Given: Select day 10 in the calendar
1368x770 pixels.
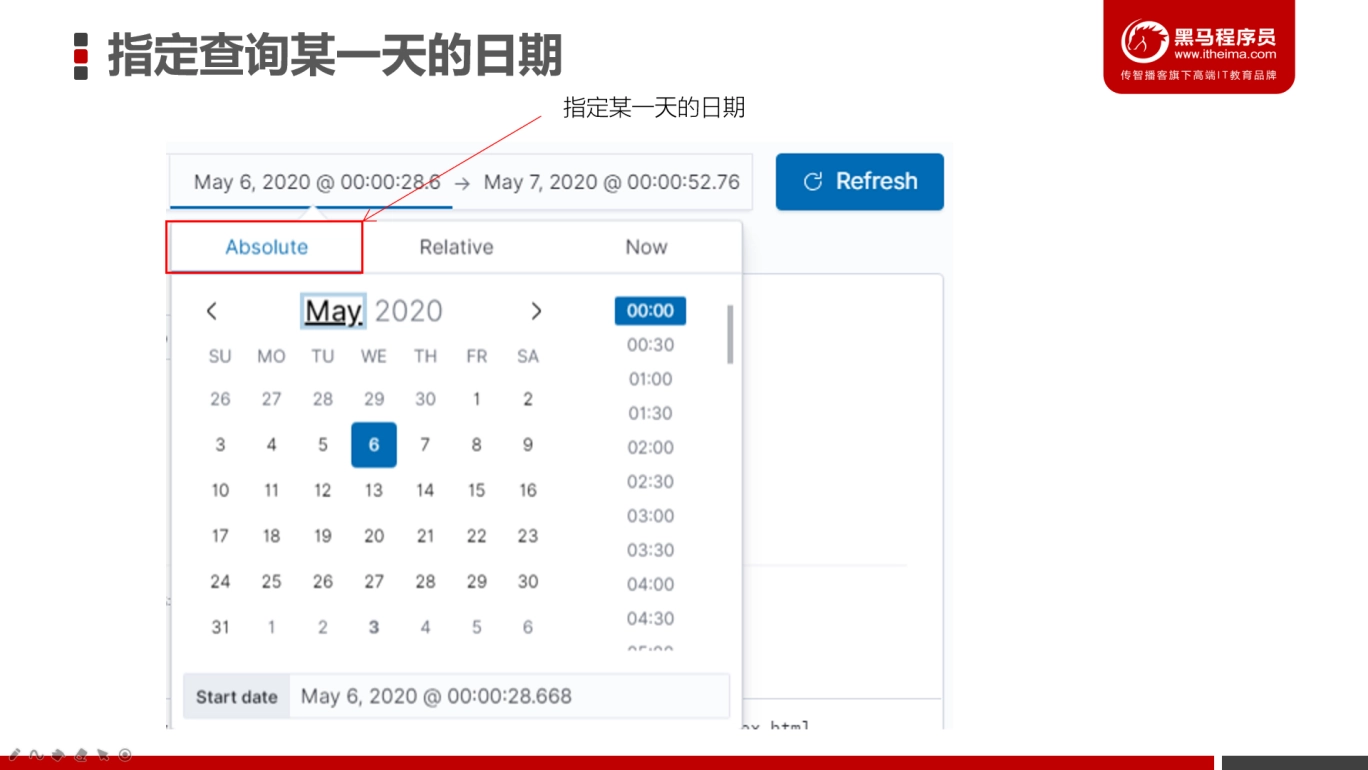Looking at the screenshot, I should click(x=220, y=490).
